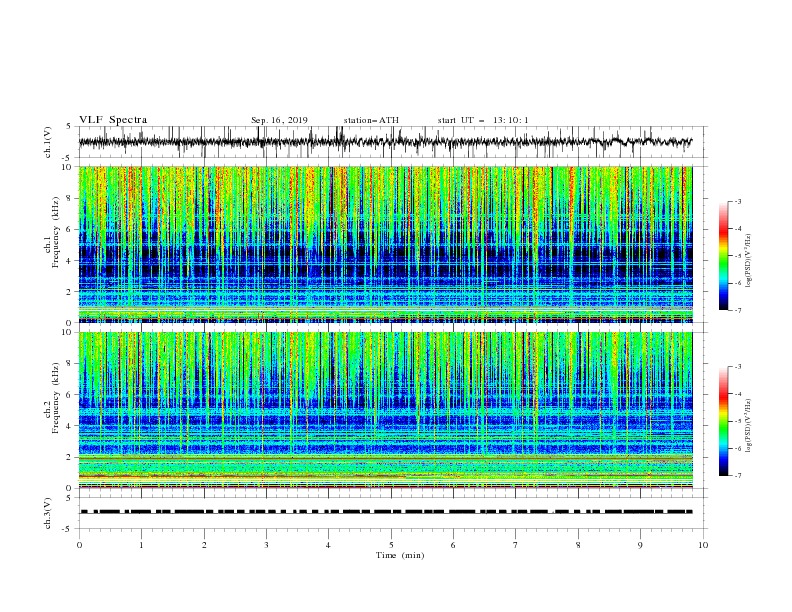The image size is (792, 612).
Task: Click the "-3" tick on upper colorbar
Action: 738,201
